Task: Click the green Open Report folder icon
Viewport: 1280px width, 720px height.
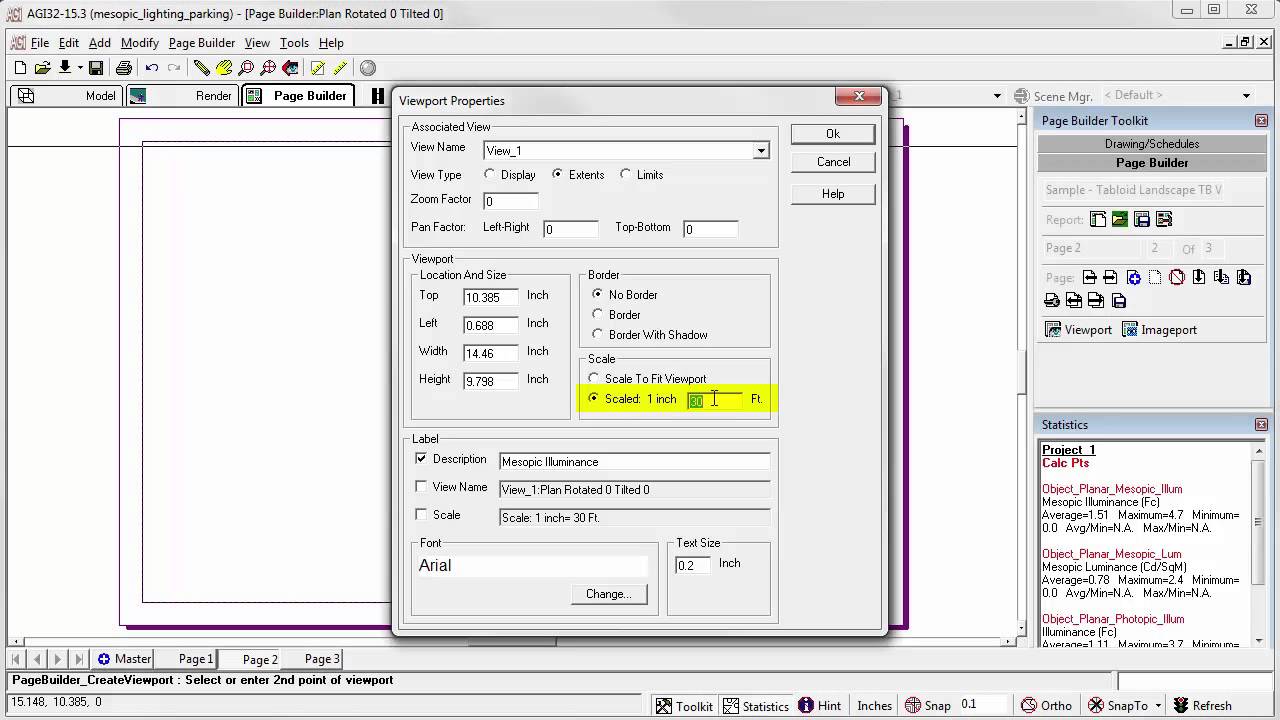Action: pos(1120,219)
